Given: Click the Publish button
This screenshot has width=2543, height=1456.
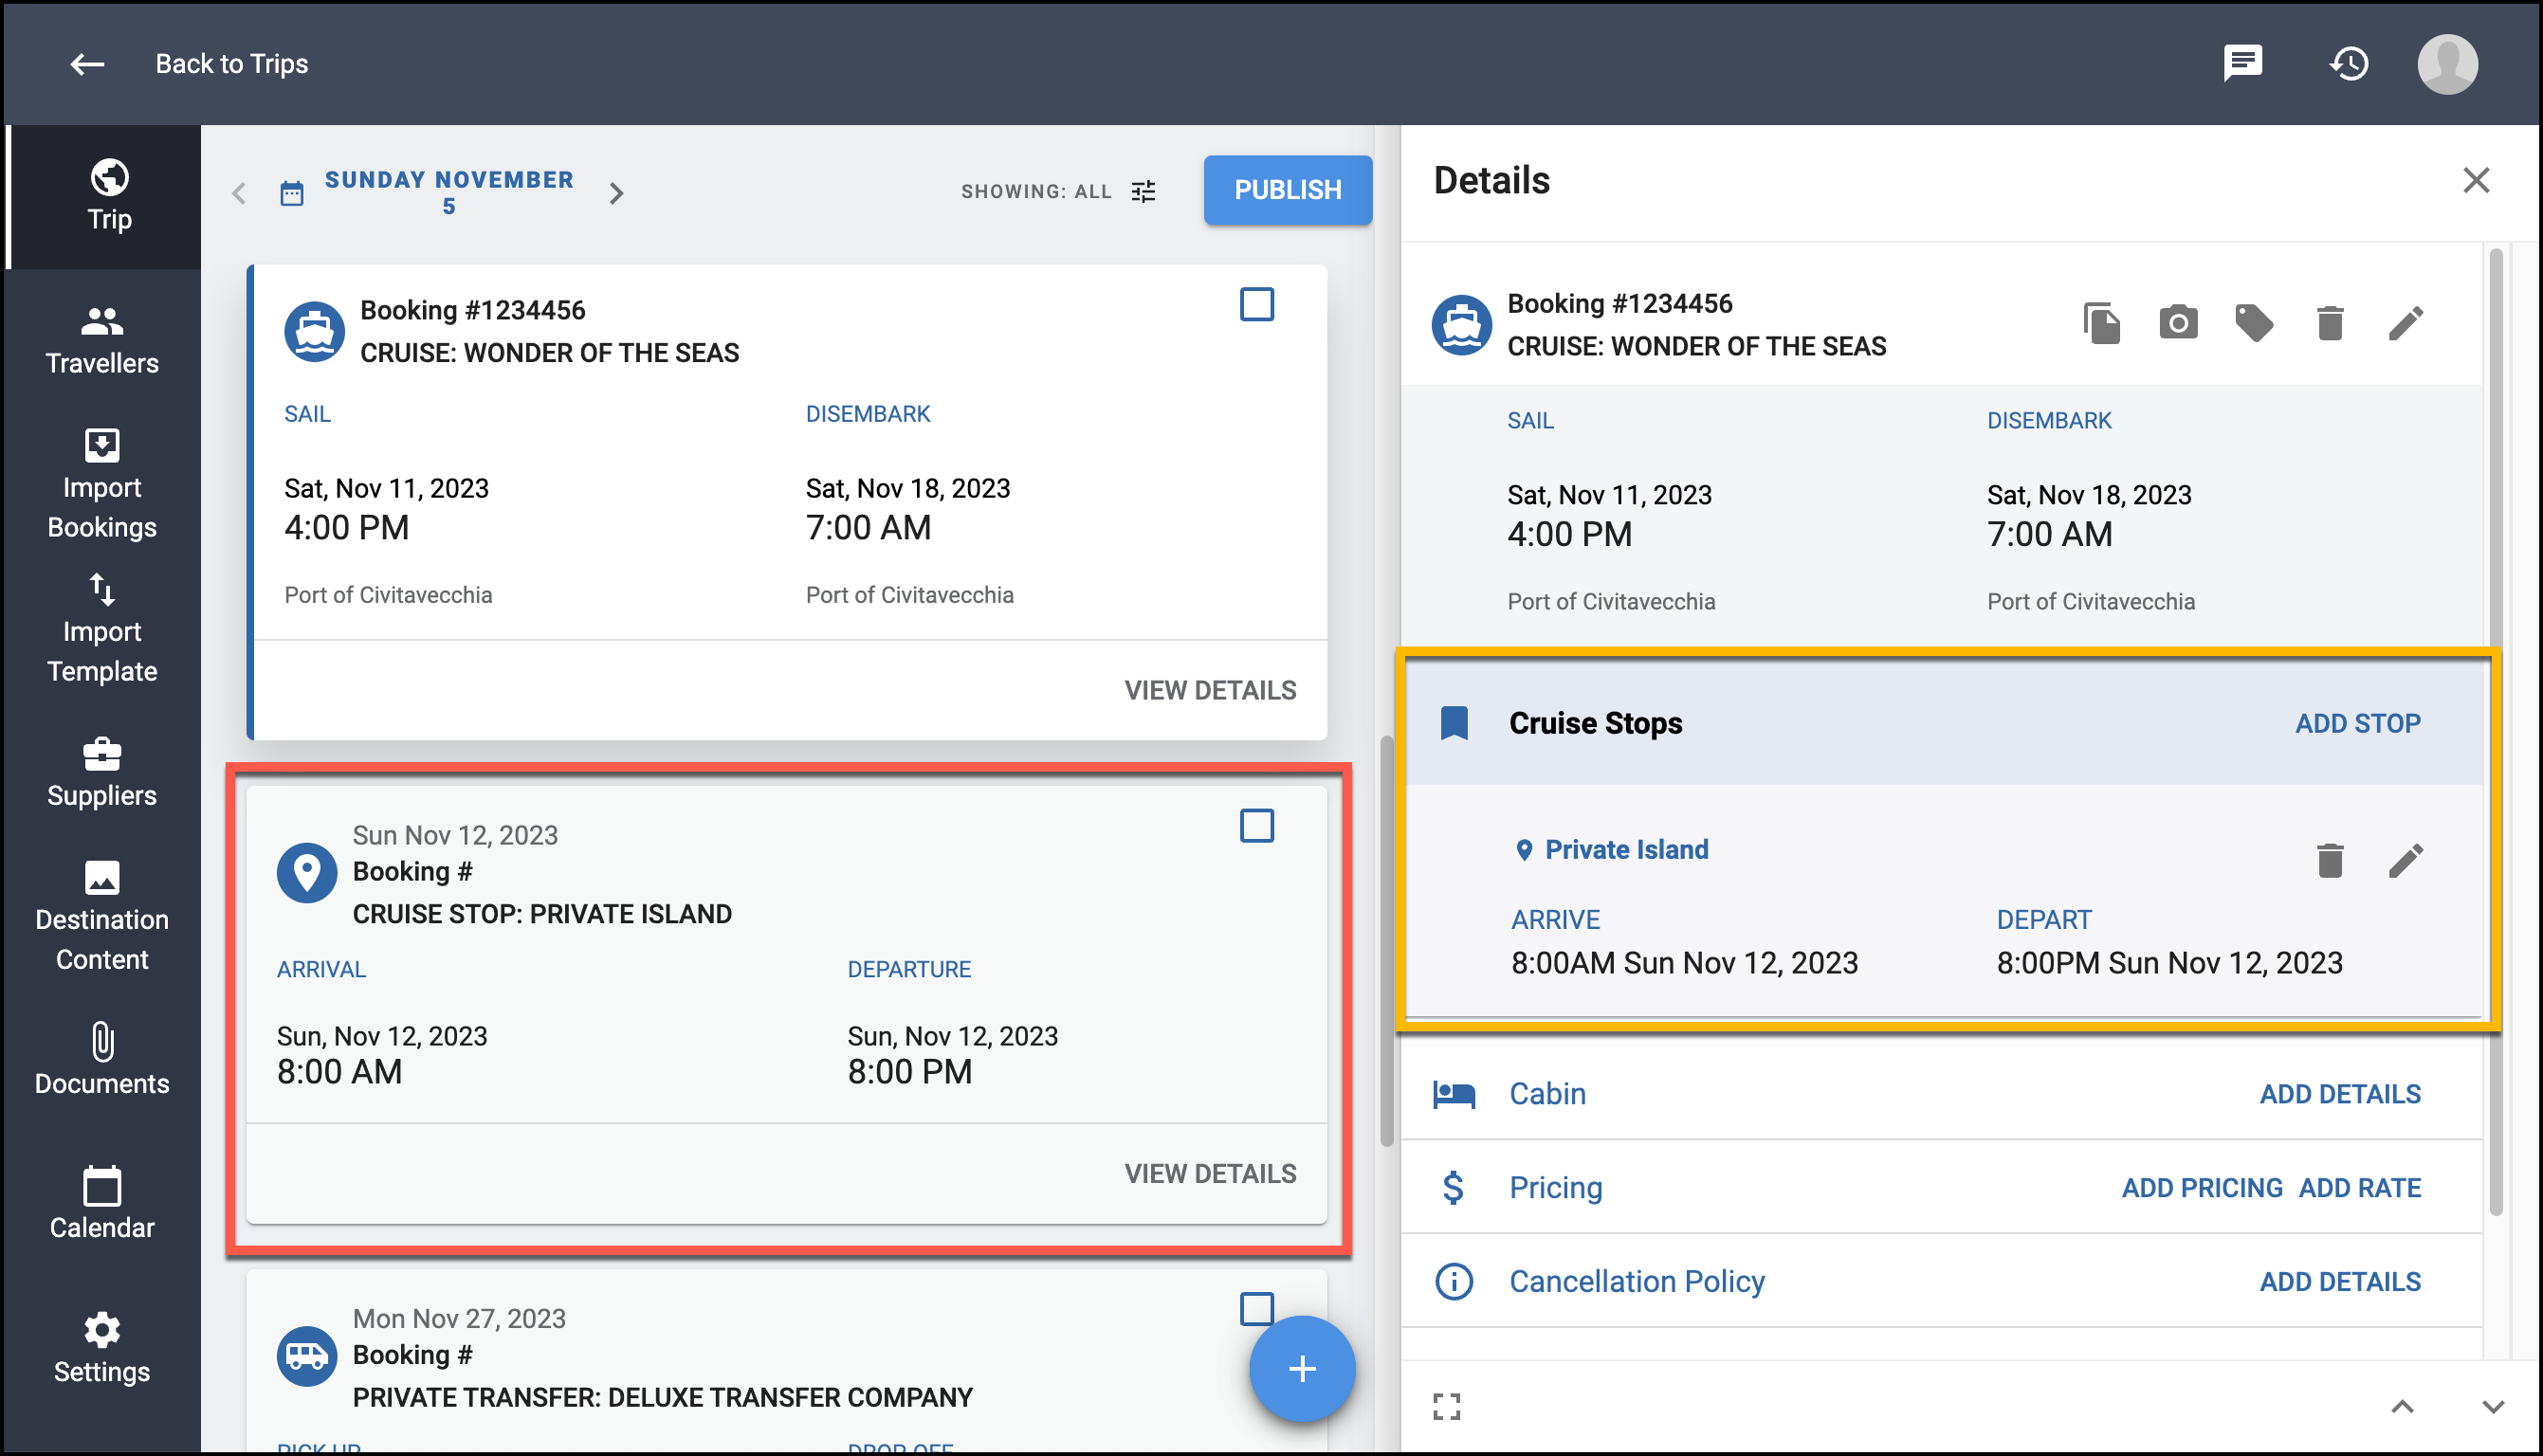Looking at the screenshot, I should pyautogui.click(x=1287, y=190).
